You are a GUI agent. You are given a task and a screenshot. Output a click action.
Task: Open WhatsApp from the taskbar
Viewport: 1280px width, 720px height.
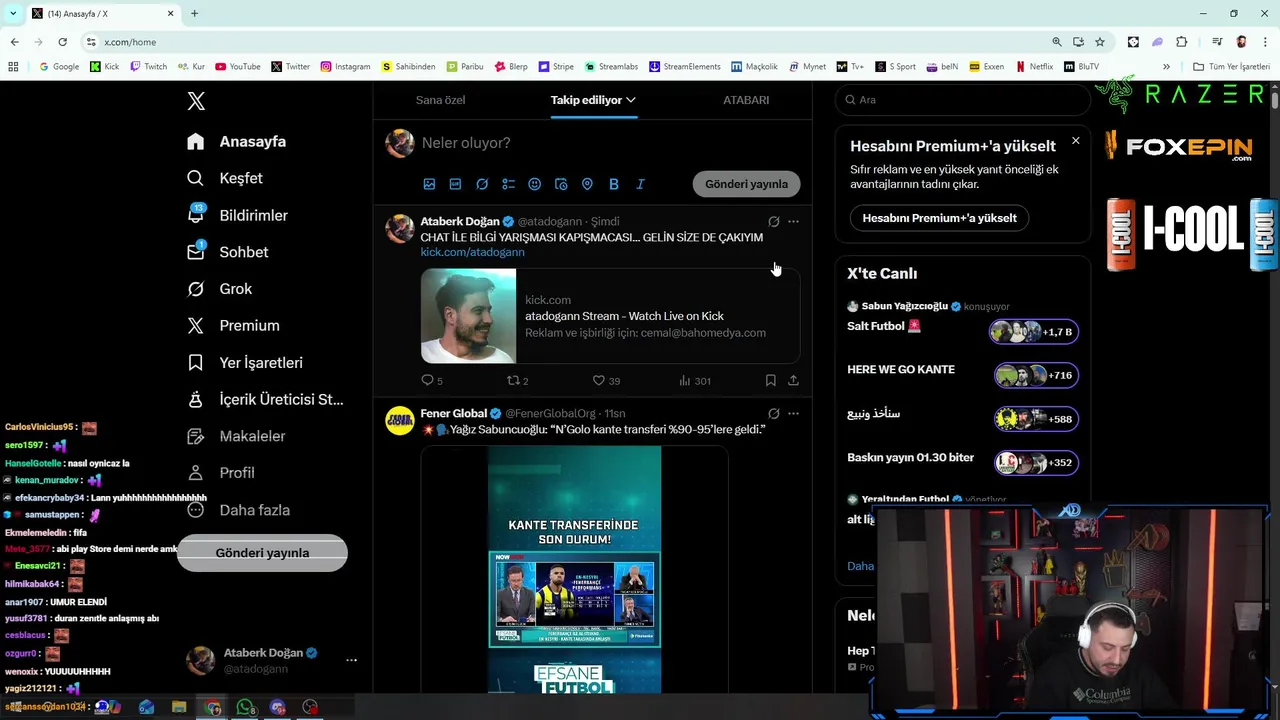pyautogui.click(x=245, y=707)
